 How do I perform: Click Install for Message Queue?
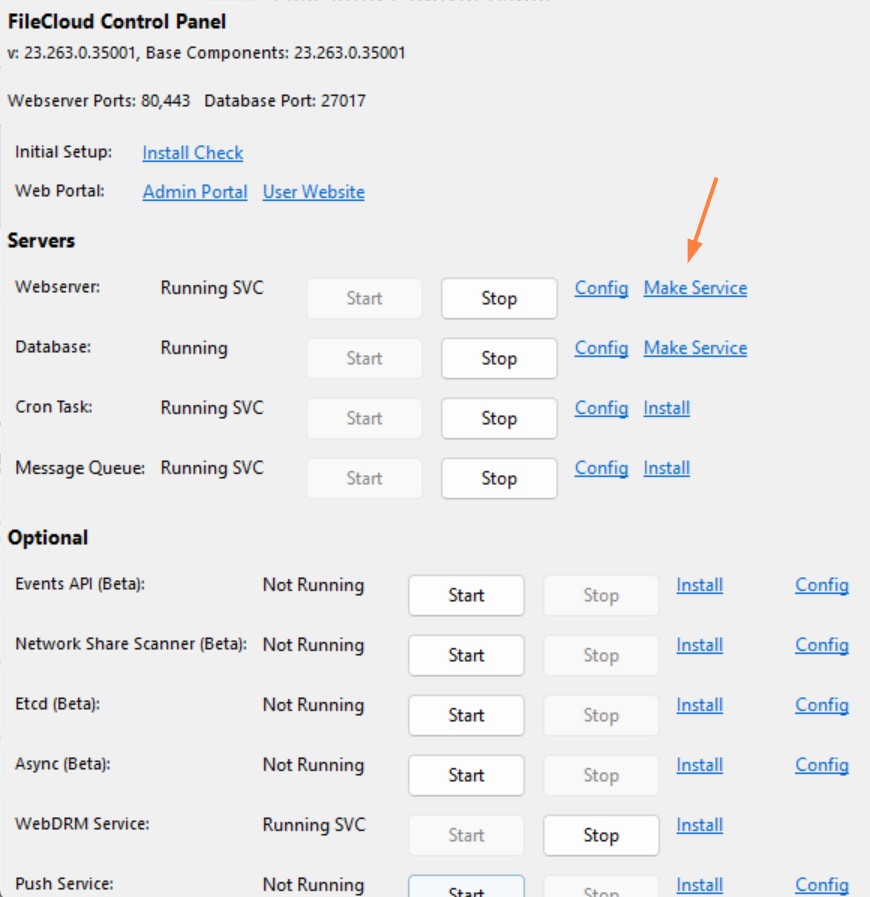coord(666,468)
